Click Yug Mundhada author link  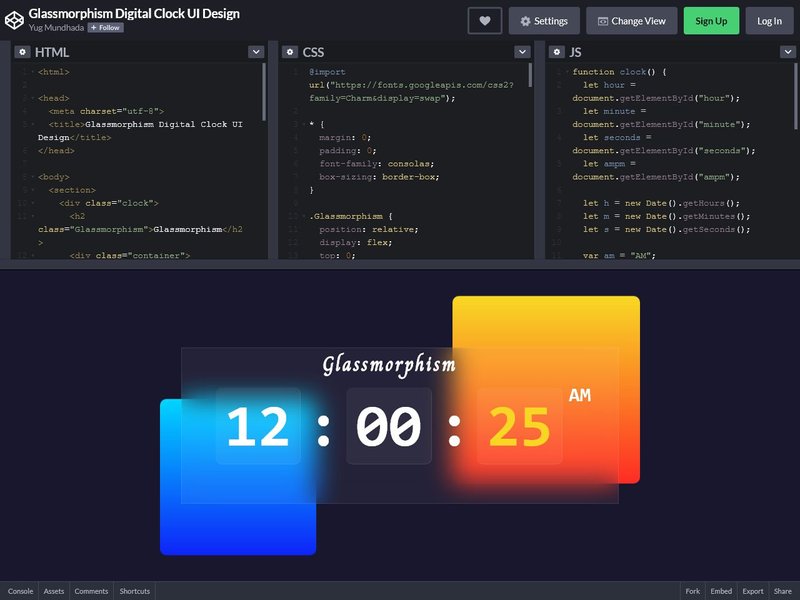[x=56, y=28]
